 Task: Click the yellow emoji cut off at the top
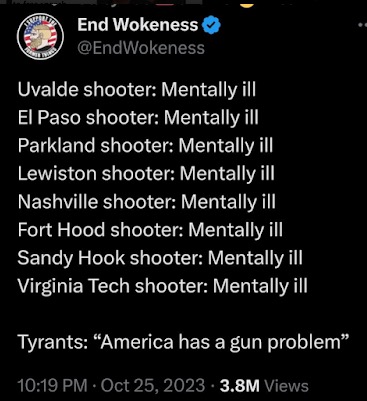tap(247, 3)
